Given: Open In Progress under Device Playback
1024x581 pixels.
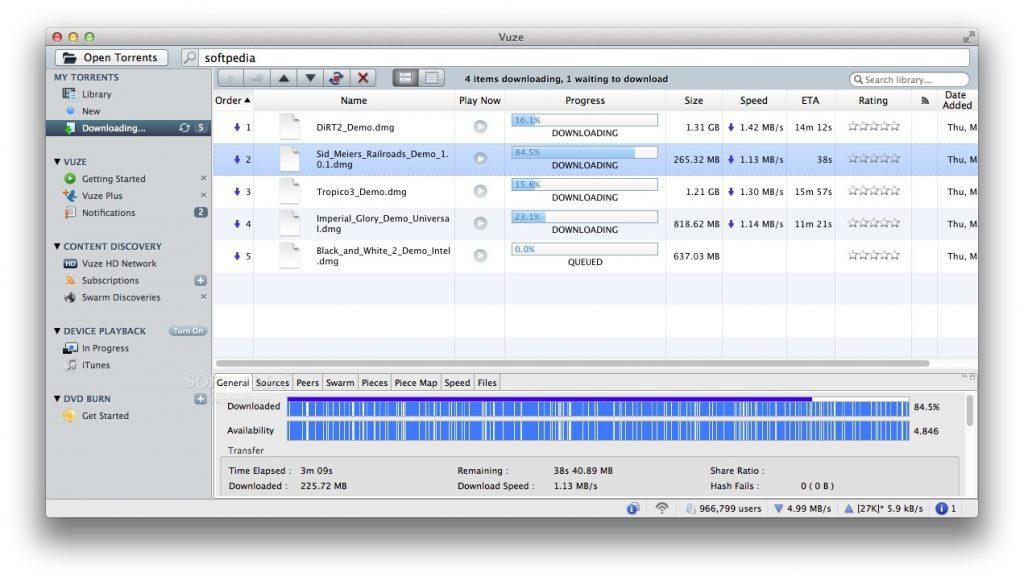Looking at the screenshot, I should tap(104, 348).
